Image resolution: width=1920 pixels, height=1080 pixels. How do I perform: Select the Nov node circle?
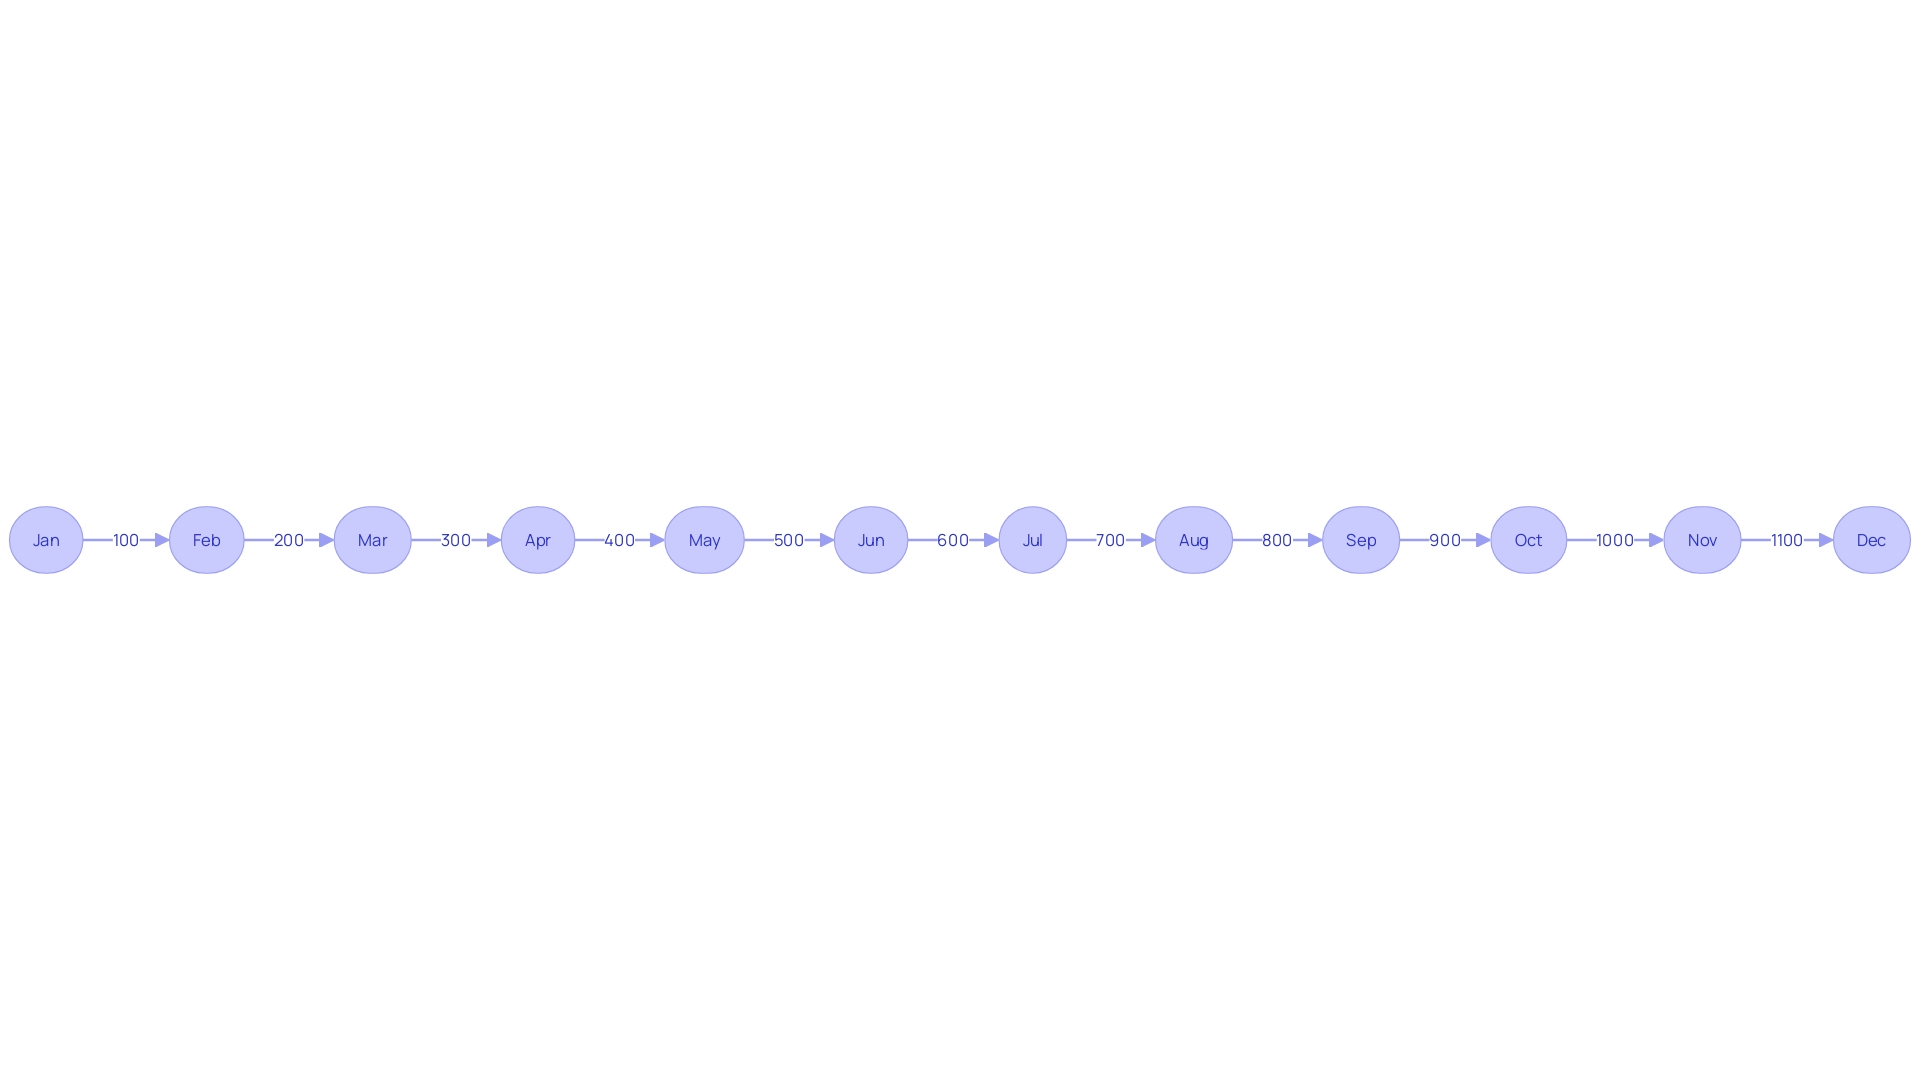pyautogui.click(x=1701, y=539)
